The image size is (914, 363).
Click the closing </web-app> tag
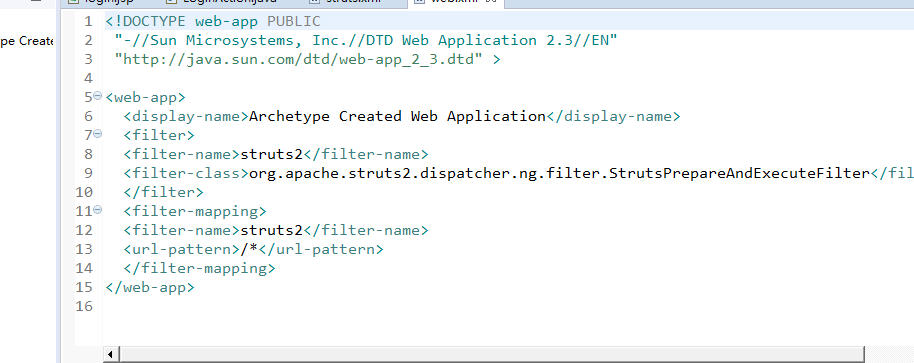(x=150, y=287)
